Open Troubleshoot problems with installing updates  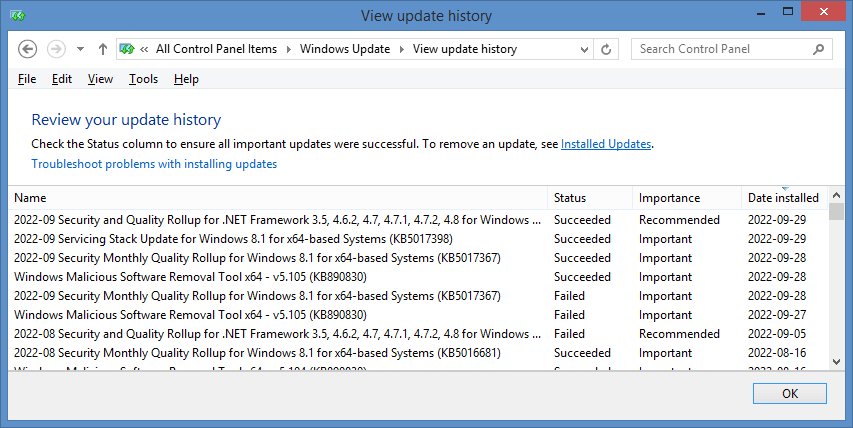point(154,164)
